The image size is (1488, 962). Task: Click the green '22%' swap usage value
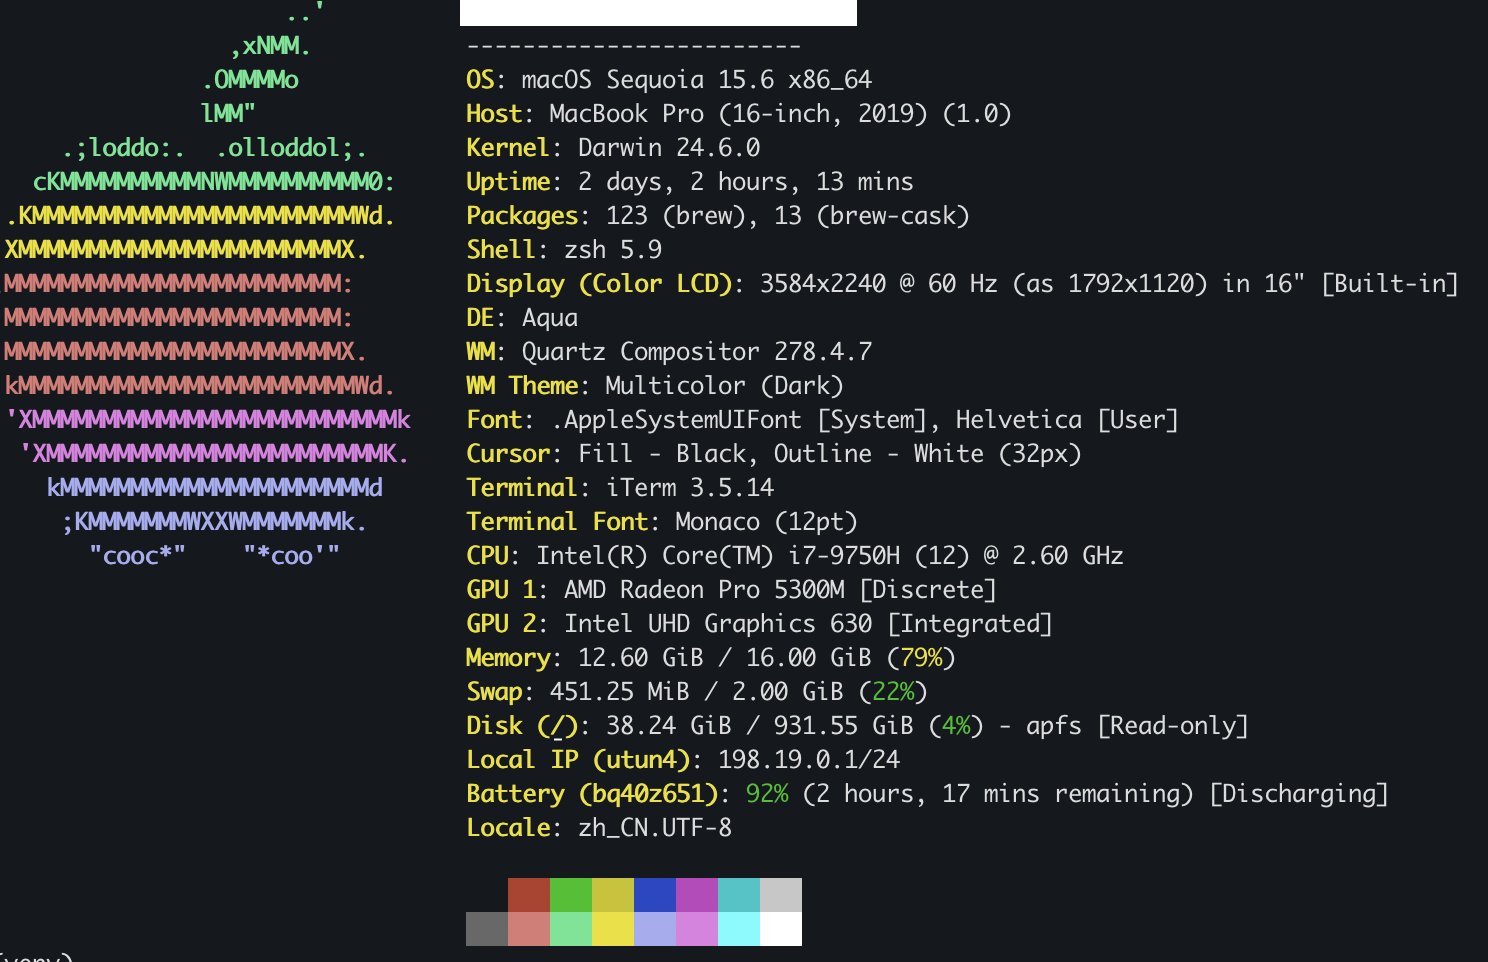coord(893,692)
